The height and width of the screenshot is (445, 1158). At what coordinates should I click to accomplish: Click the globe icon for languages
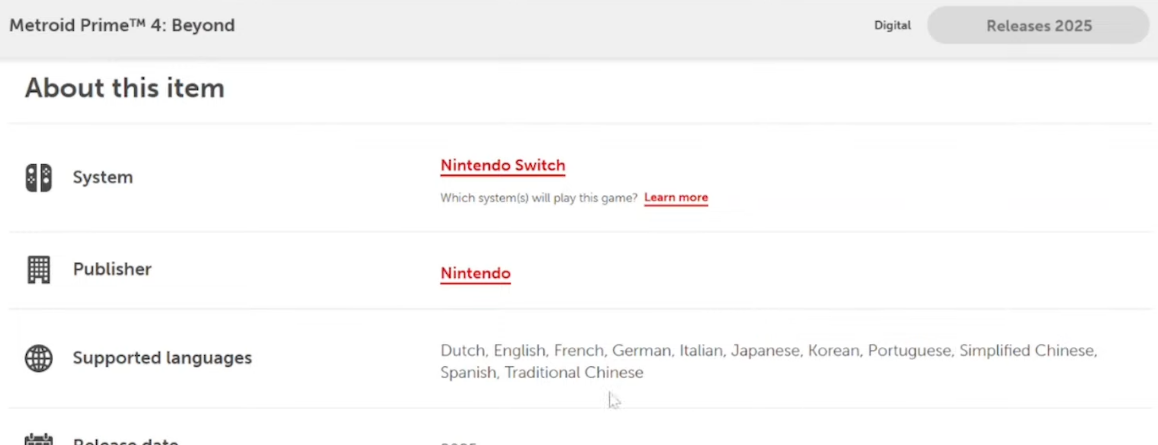[x=38, y=358]
